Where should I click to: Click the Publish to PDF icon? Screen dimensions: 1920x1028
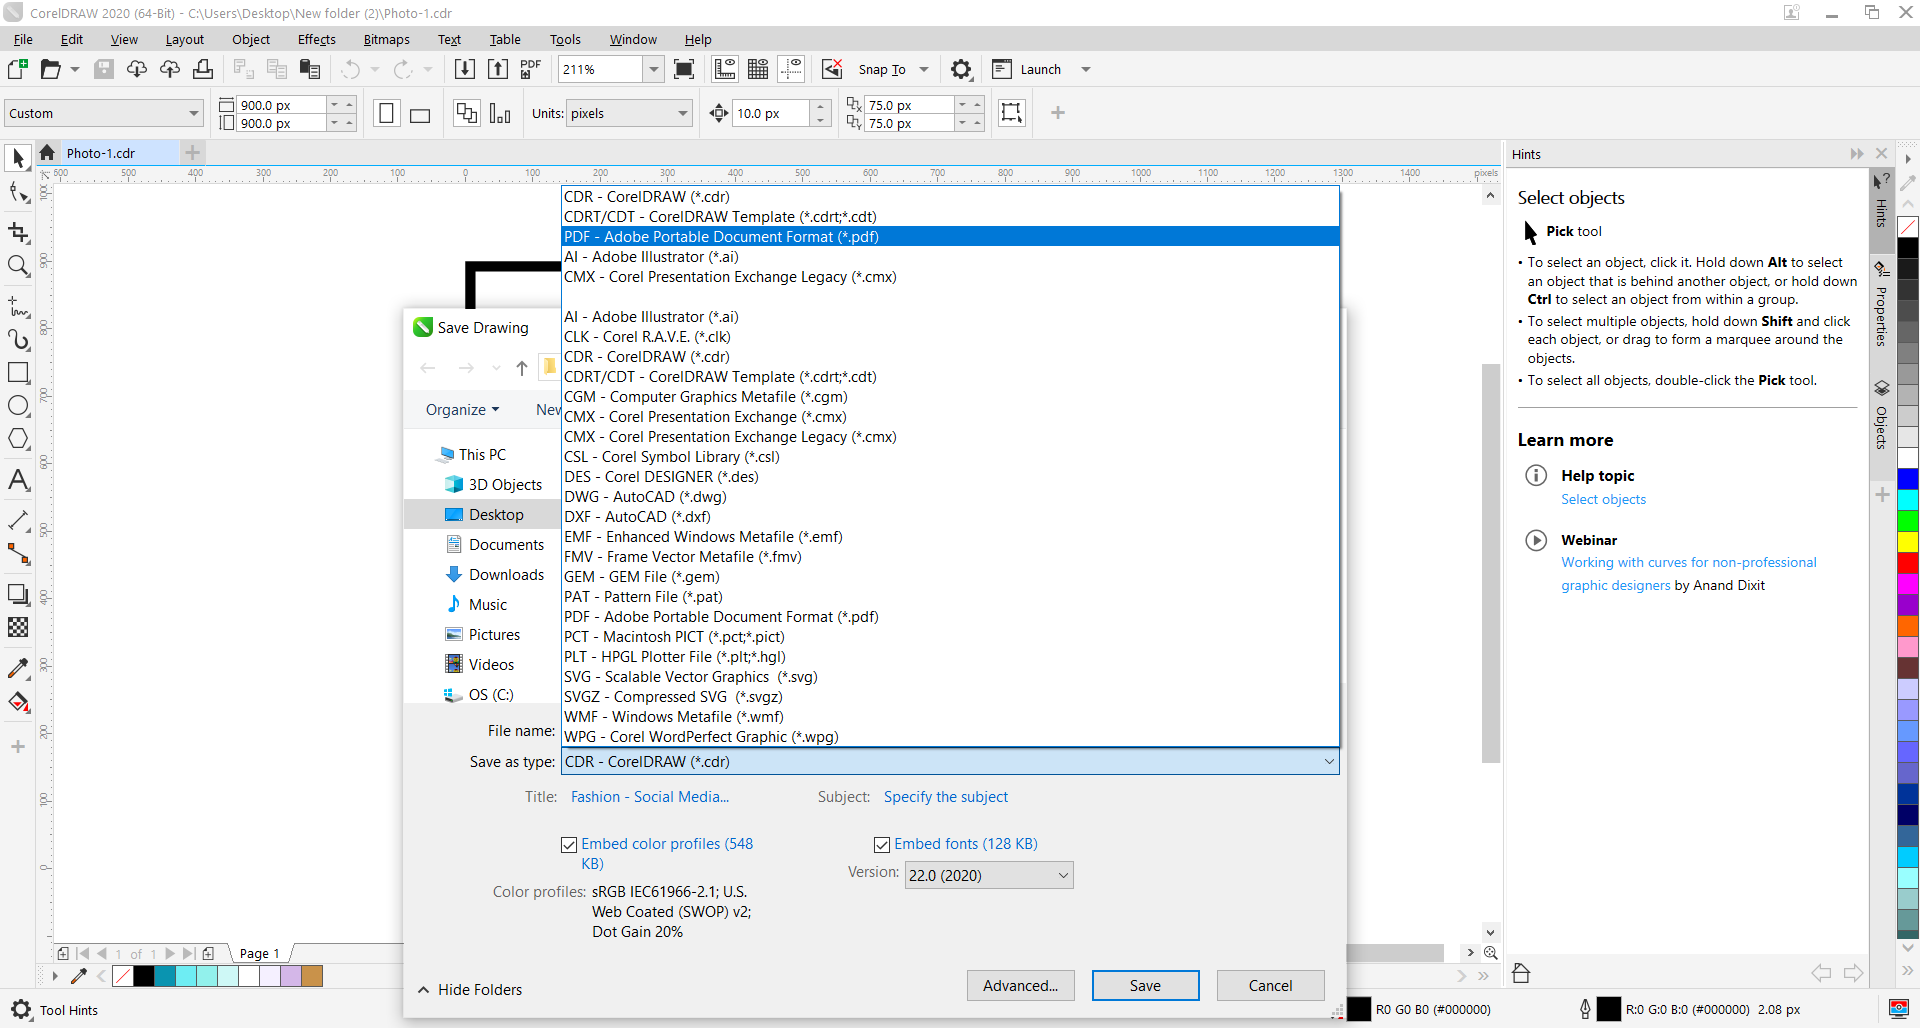click(530, 69)
